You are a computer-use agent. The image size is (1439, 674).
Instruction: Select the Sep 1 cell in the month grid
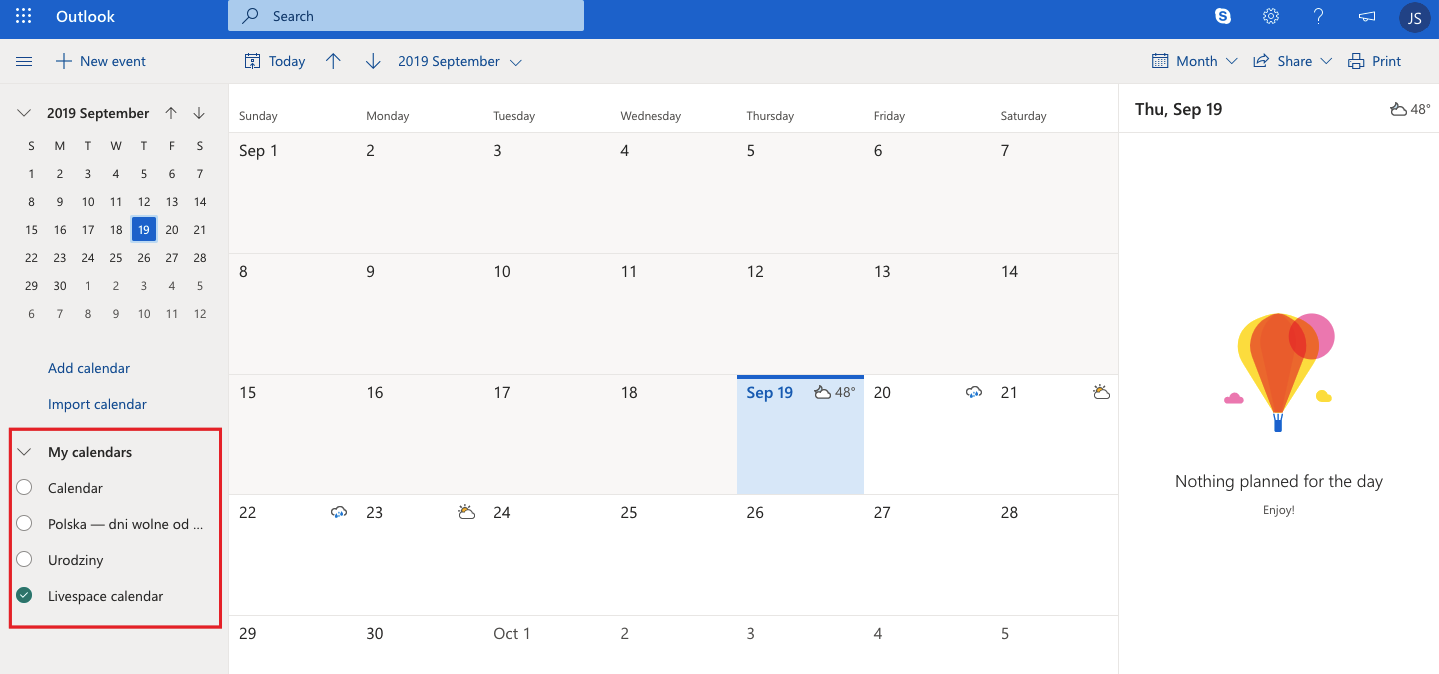(292, 193)
